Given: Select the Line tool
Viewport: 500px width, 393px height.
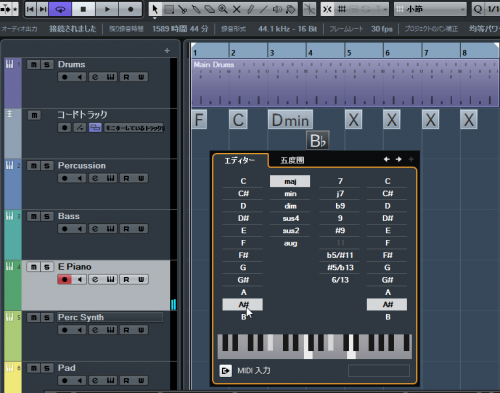Looking at the screenshot, I should click(x=264, y=9).
